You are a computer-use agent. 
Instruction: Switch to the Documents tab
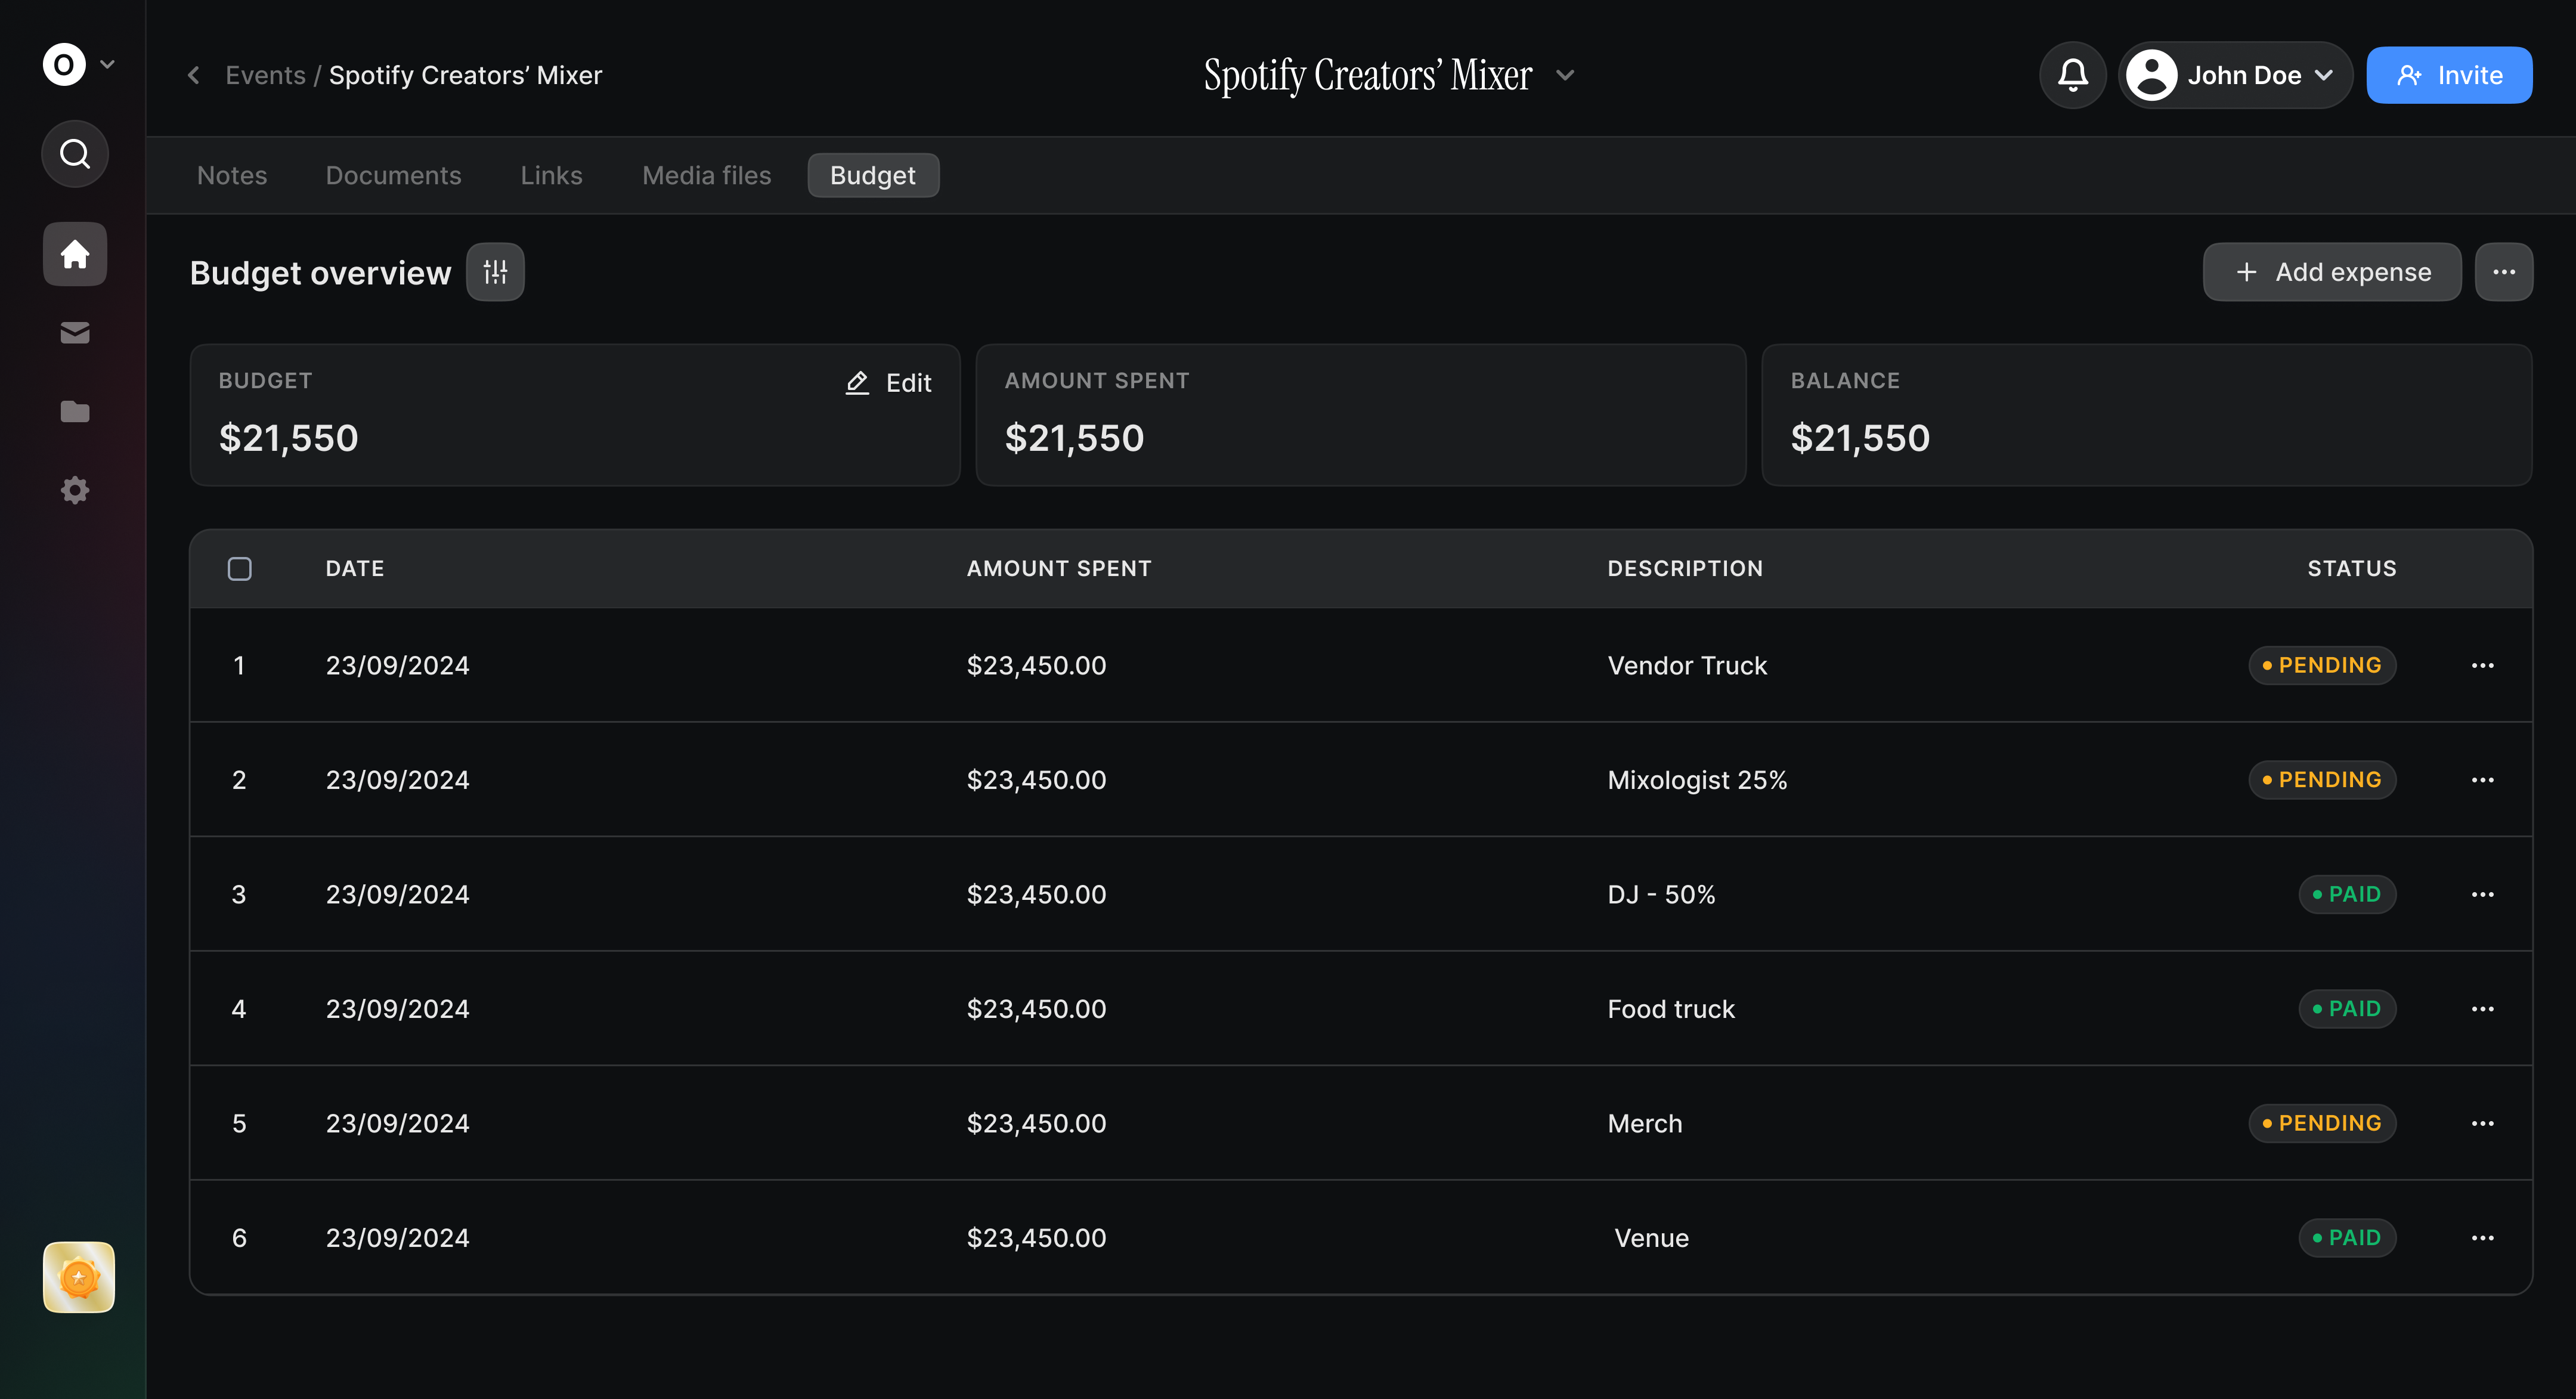[x=393, y=175]
